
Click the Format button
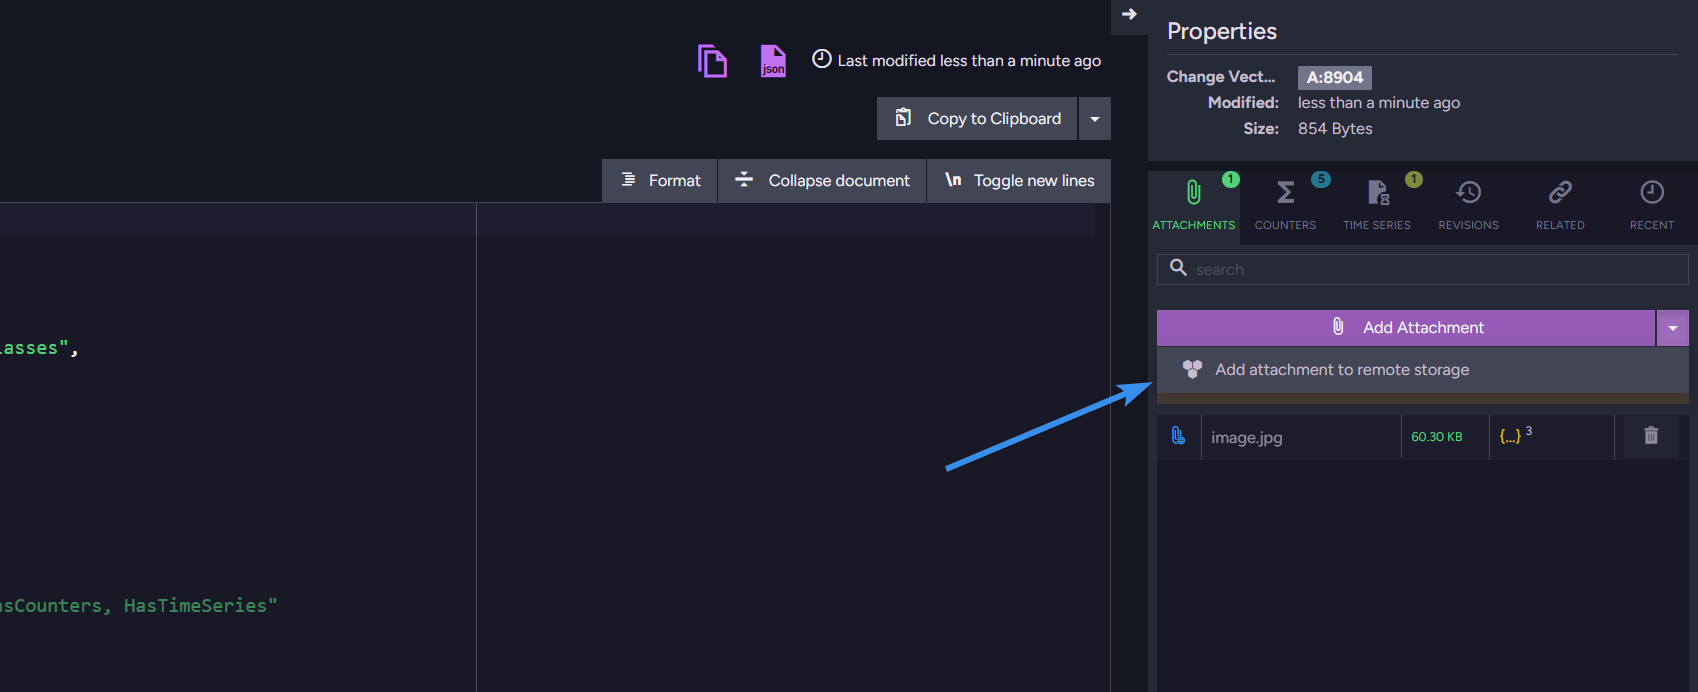(x=660, y=181)
